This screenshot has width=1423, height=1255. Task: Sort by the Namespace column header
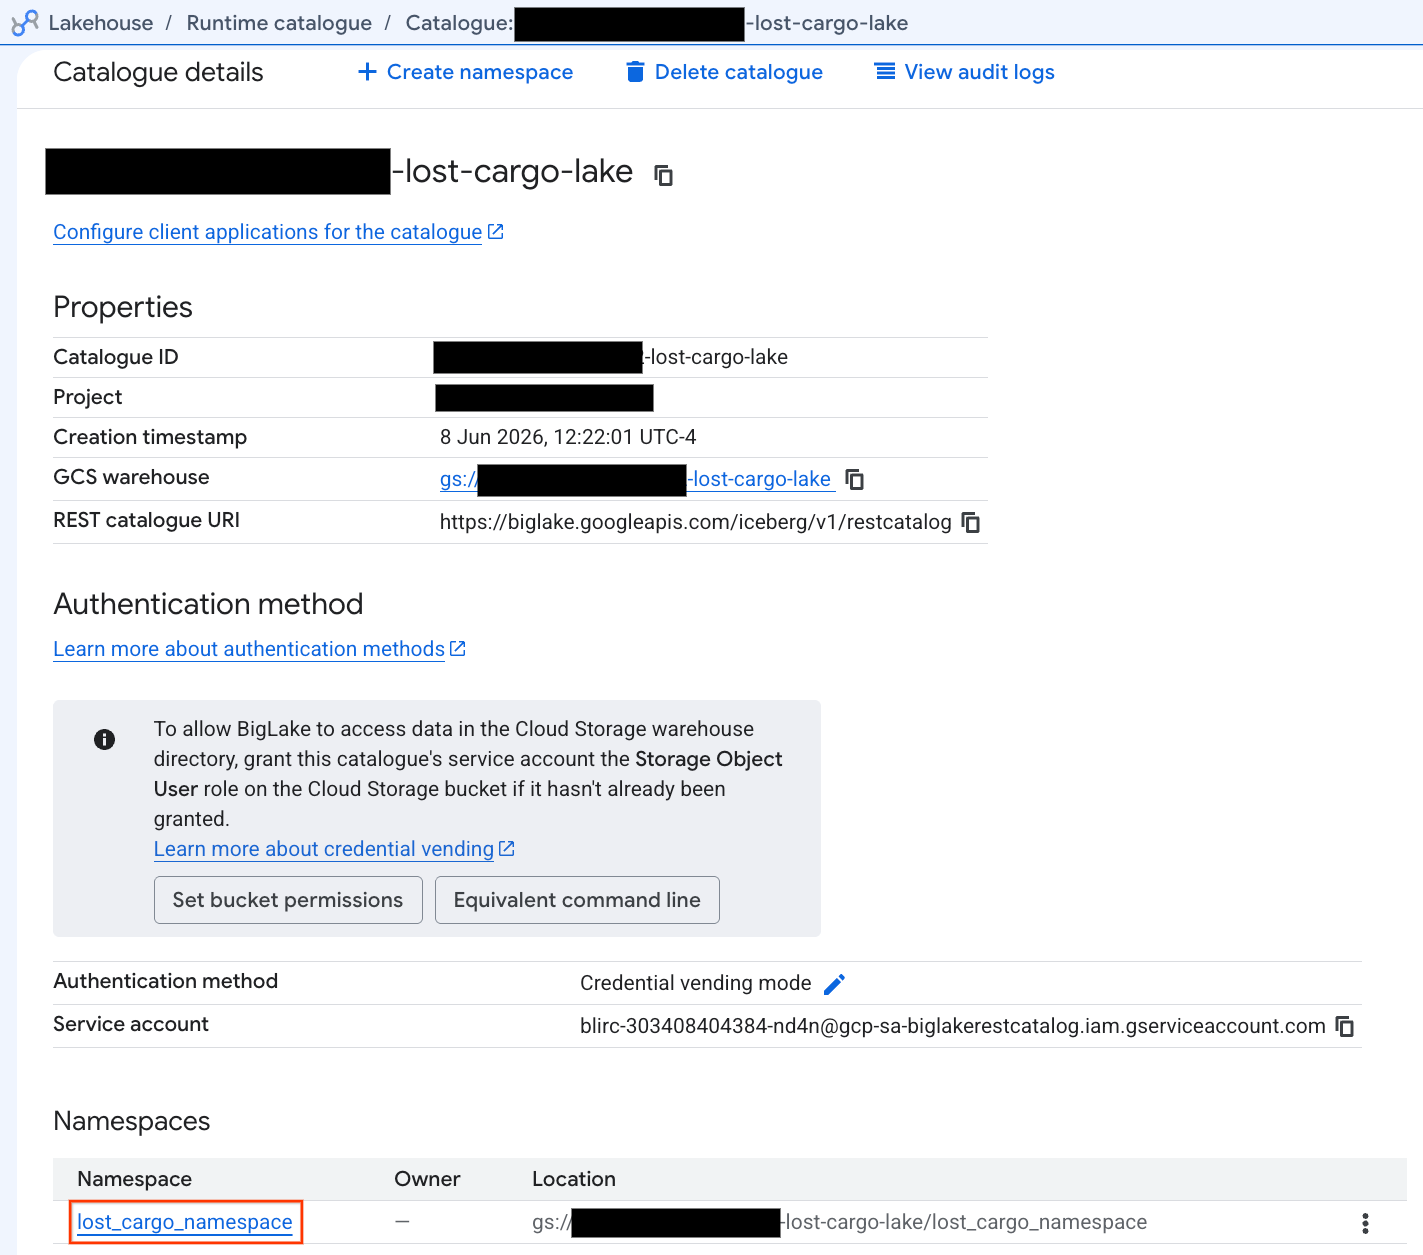[134, 1179]
